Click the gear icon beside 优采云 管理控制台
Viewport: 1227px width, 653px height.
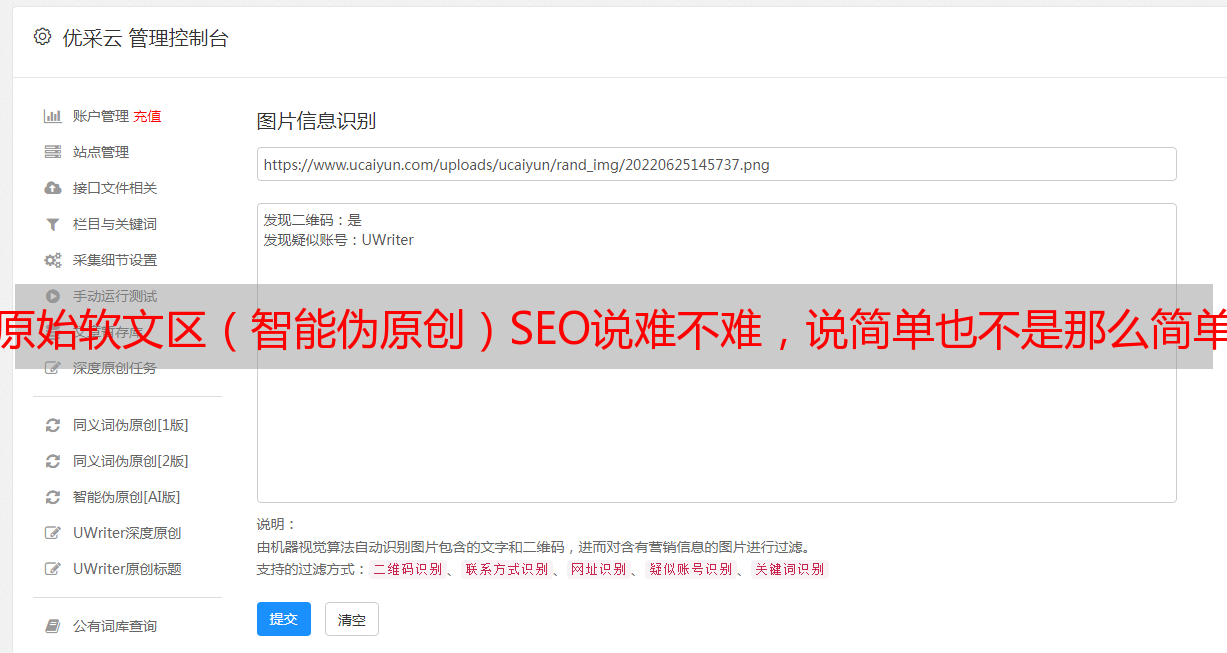point(42,37)
